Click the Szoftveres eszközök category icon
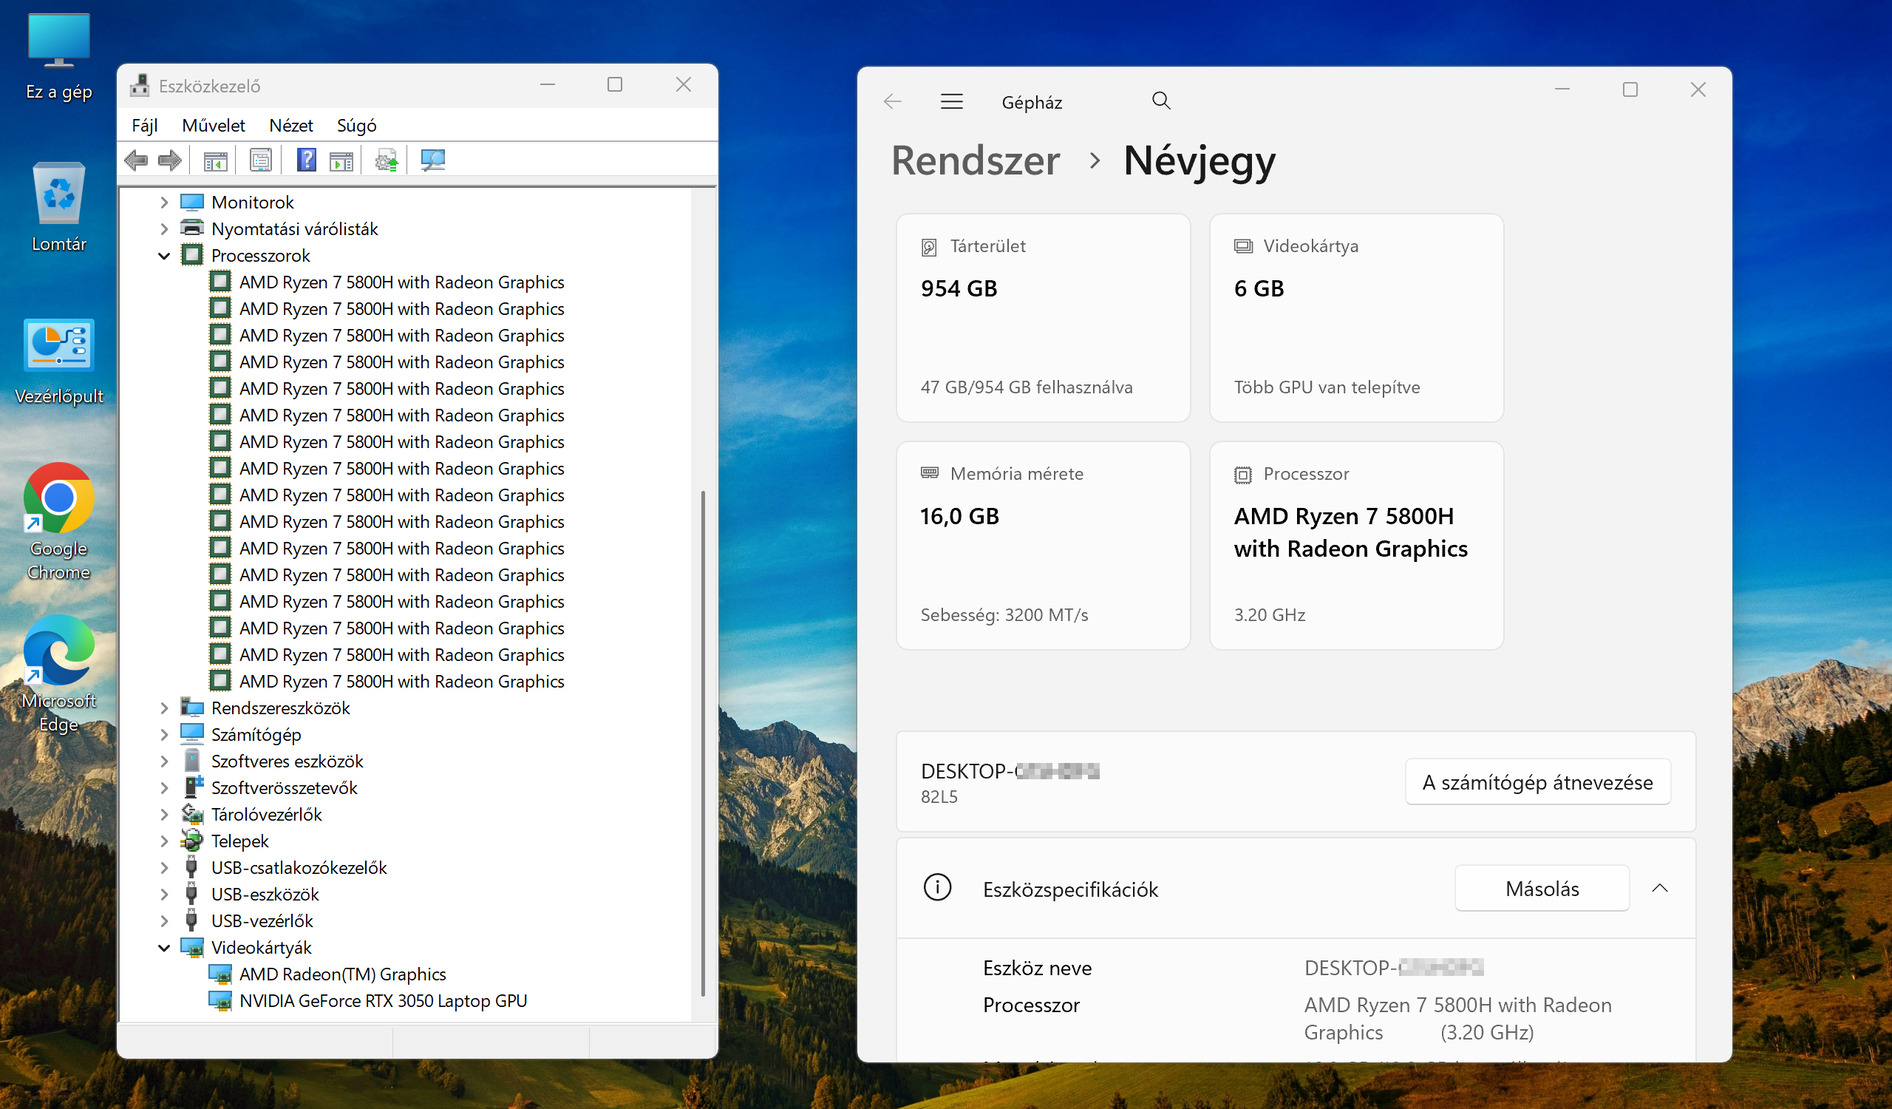The image size is (1892, 1109). click(192, 761)
